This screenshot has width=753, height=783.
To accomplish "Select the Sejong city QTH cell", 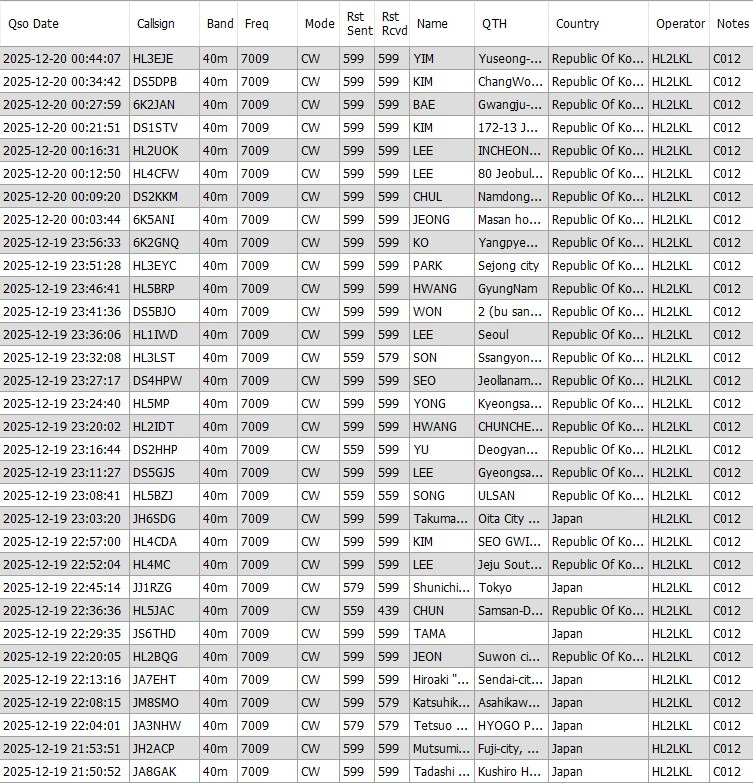I will tap(508, 266).
